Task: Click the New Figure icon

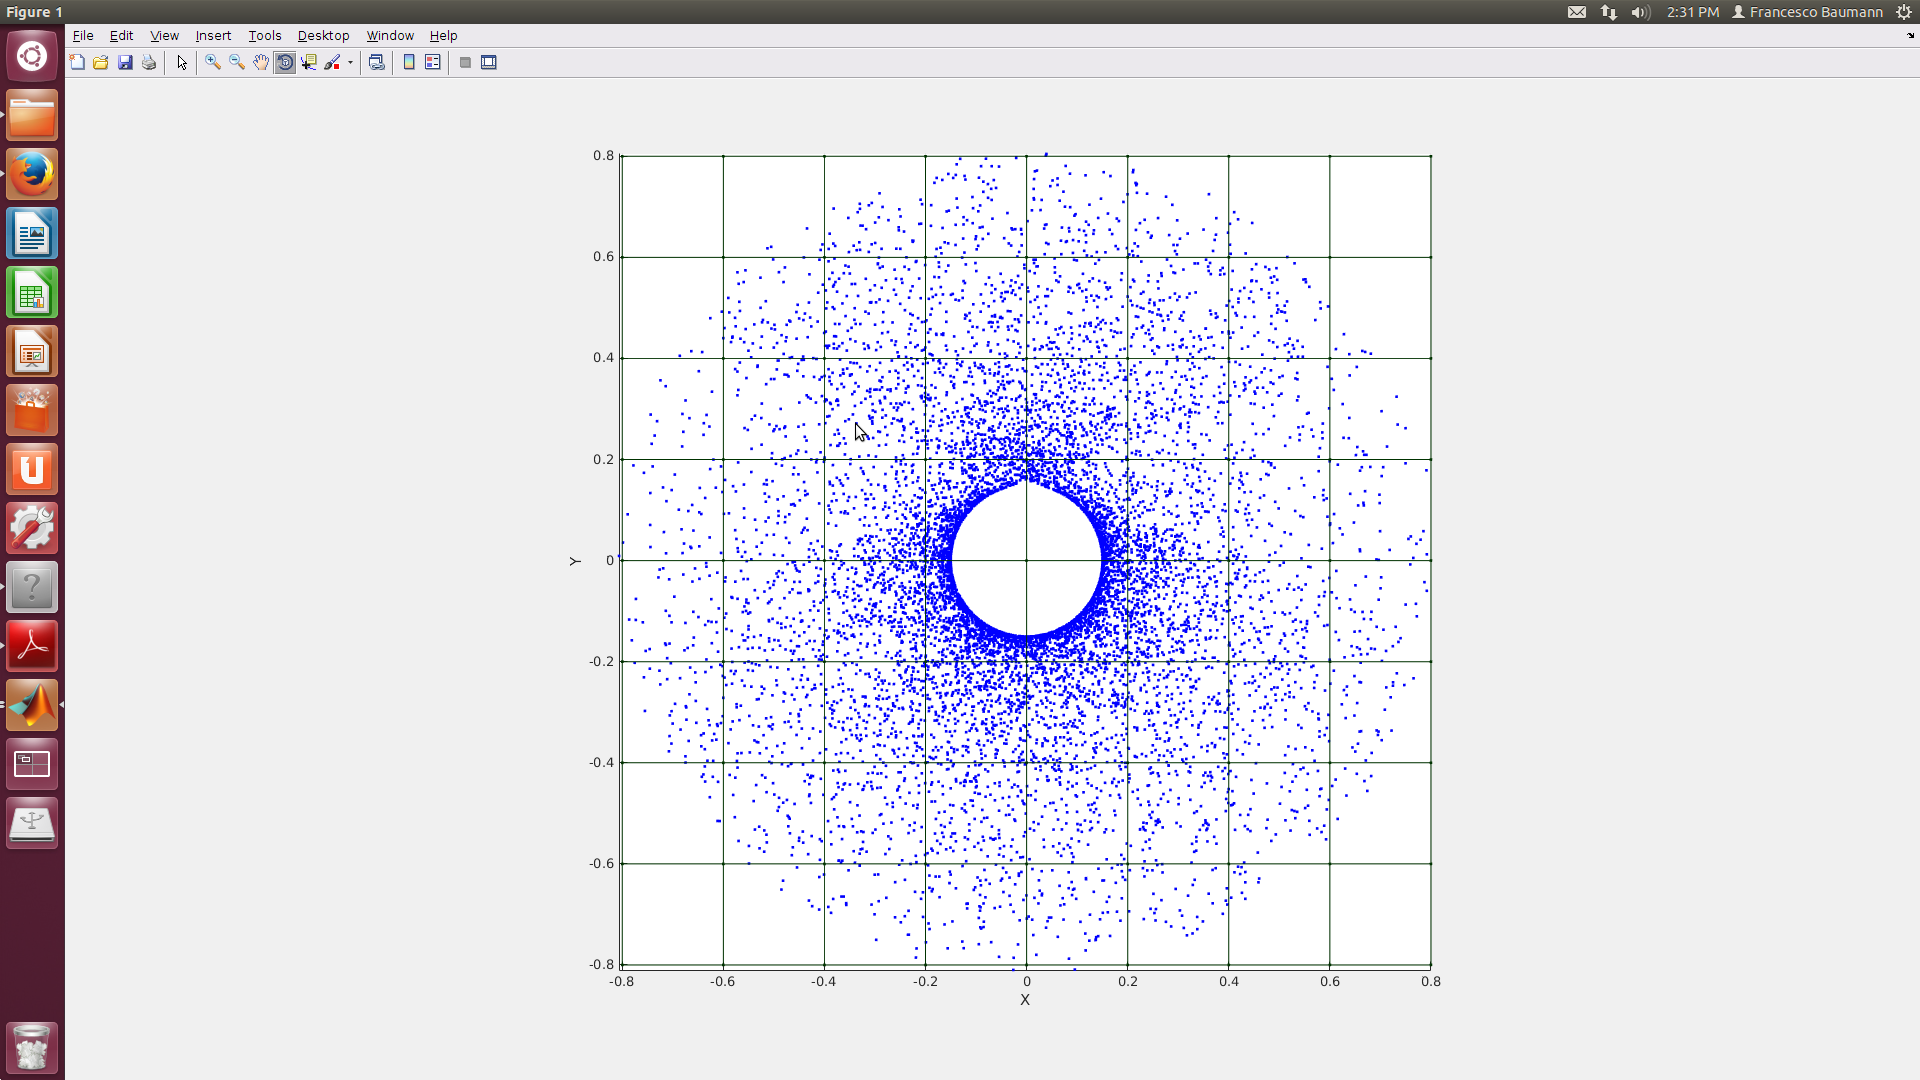Action: [77, 62]
